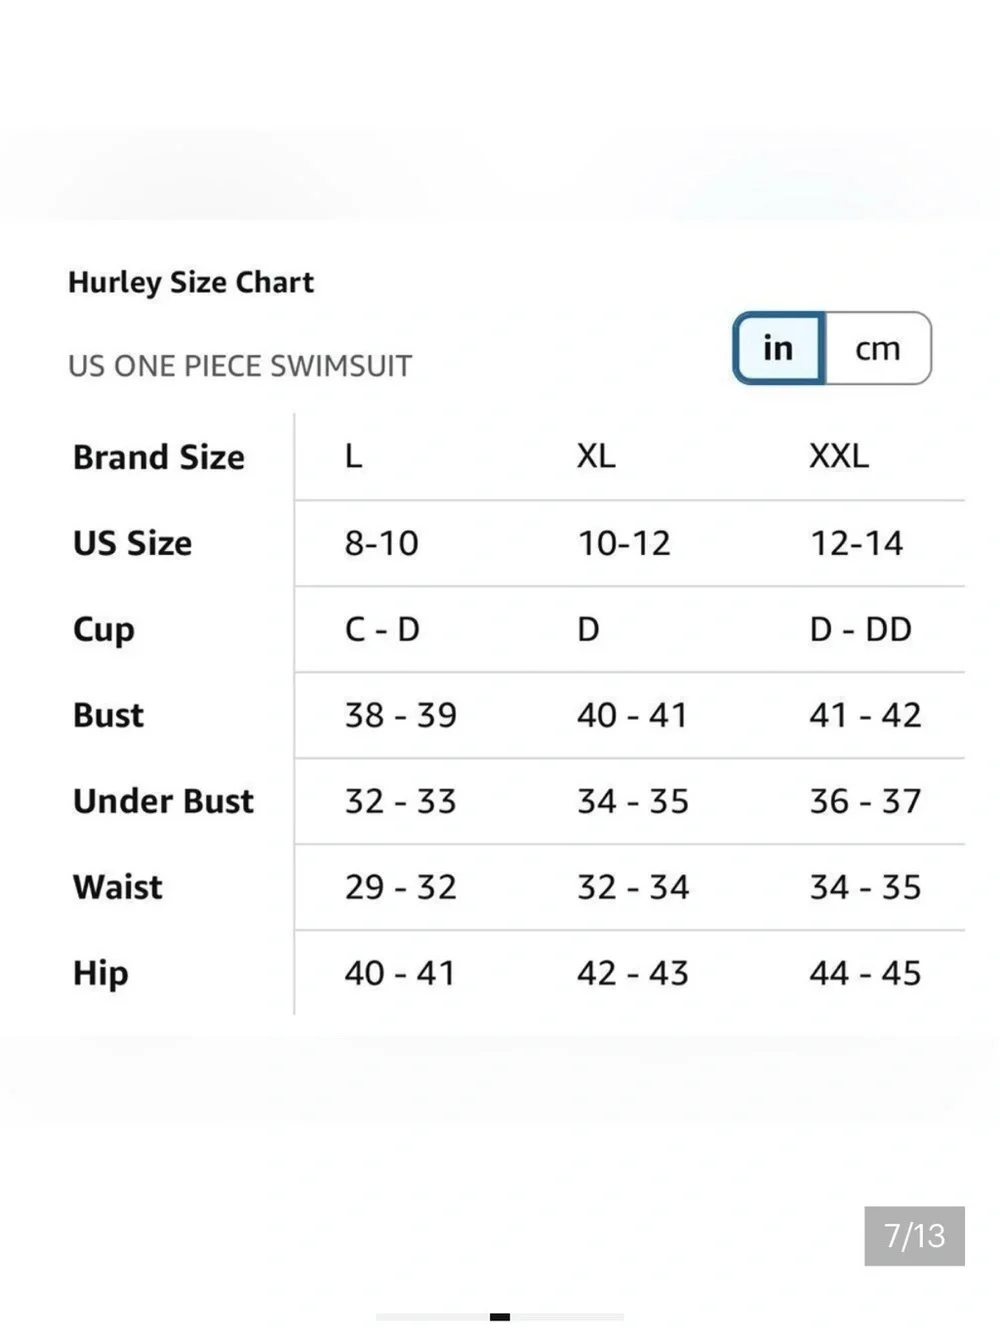Click the Waist row label
The width and height of the screenshot is (1000, 1333).
pyautogui.click(x=117, y=888)
